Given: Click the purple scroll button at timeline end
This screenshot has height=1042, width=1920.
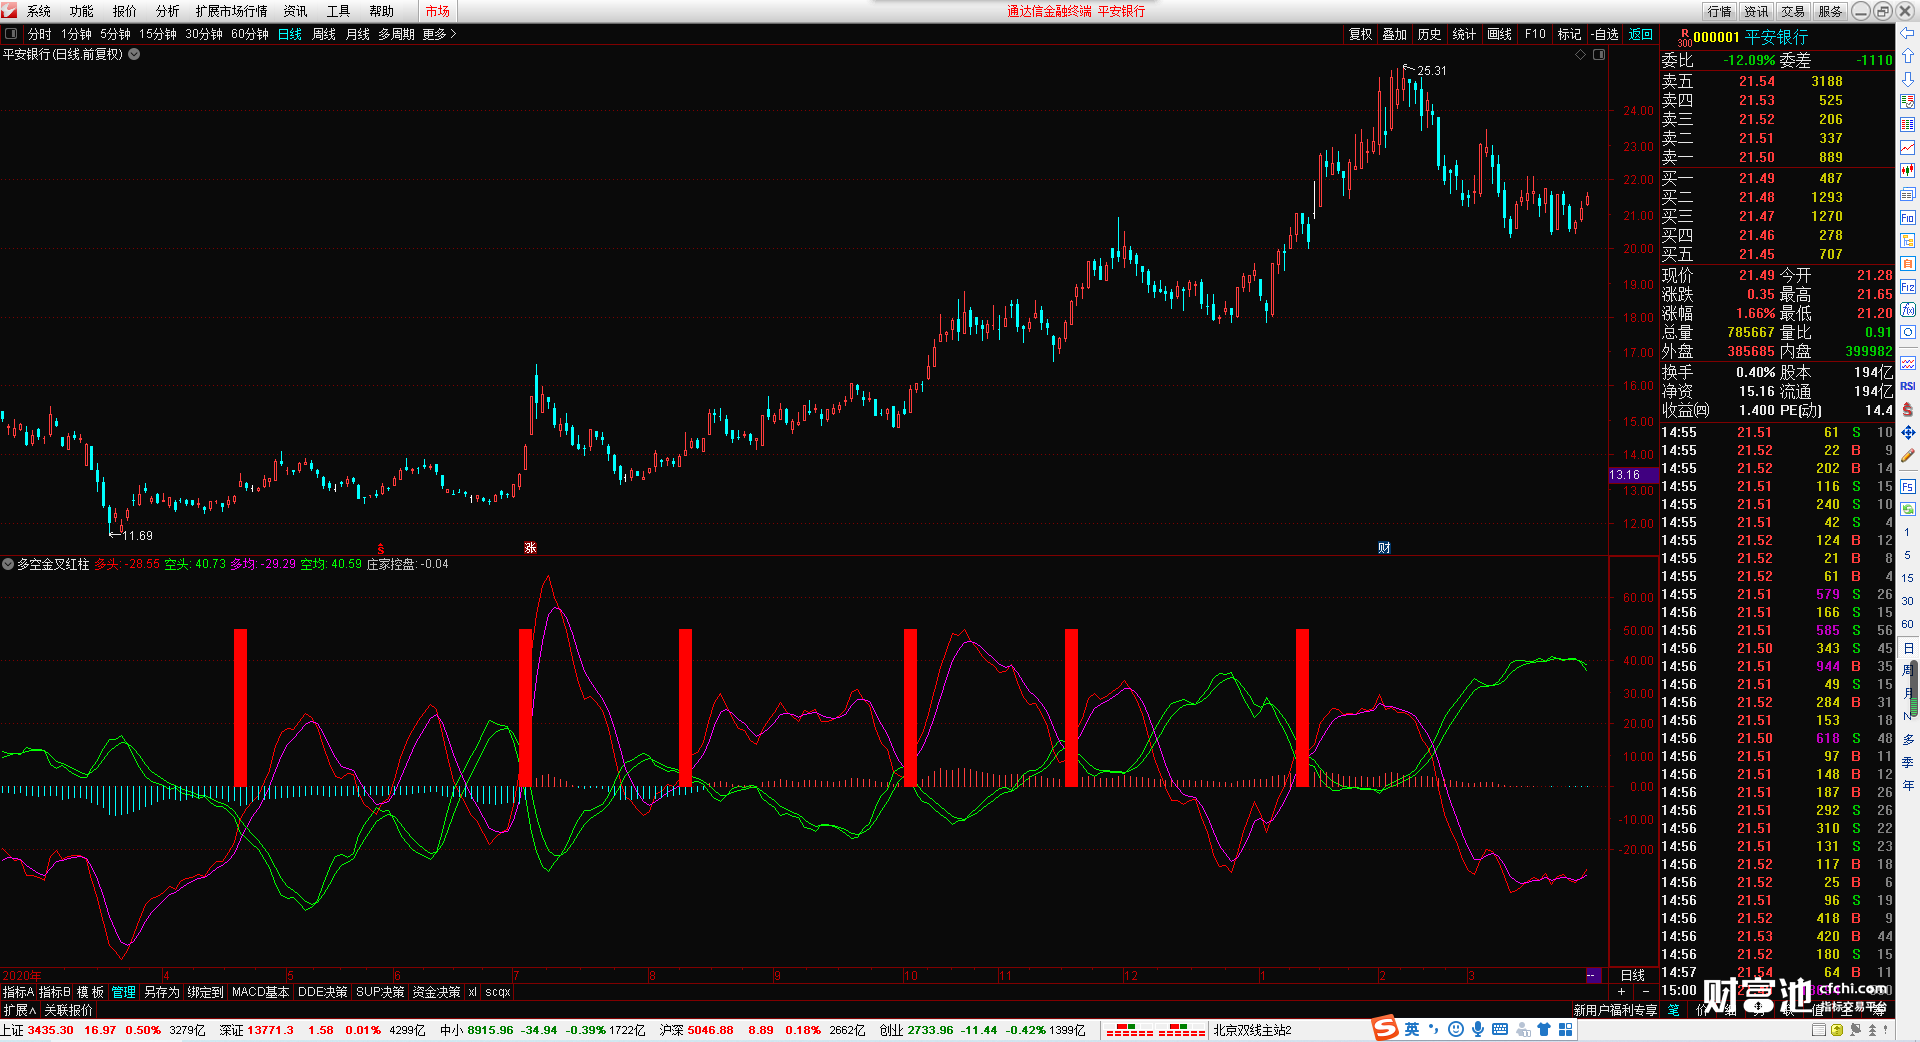Looking at the screenshot, I should [1593, 975].
